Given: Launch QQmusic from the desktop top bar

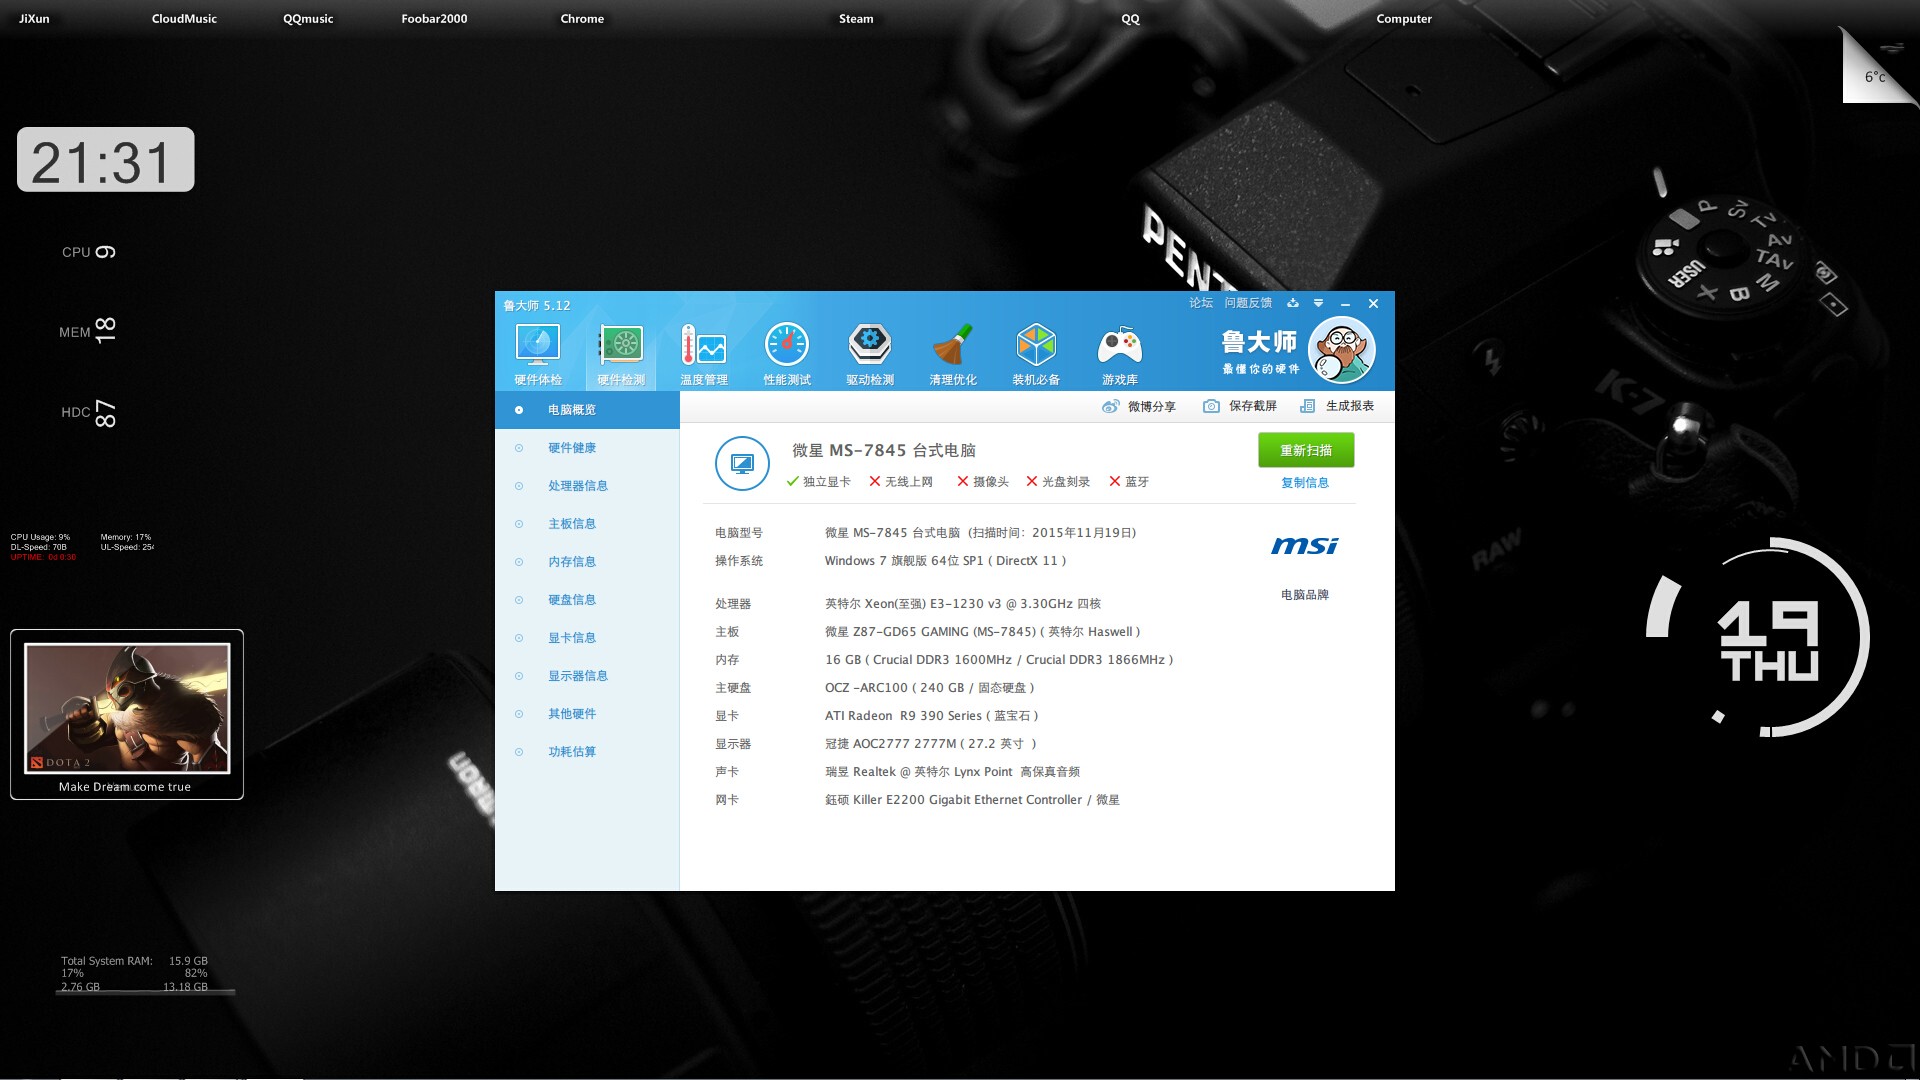Looking at the screenshot, I should pos(308,19).
